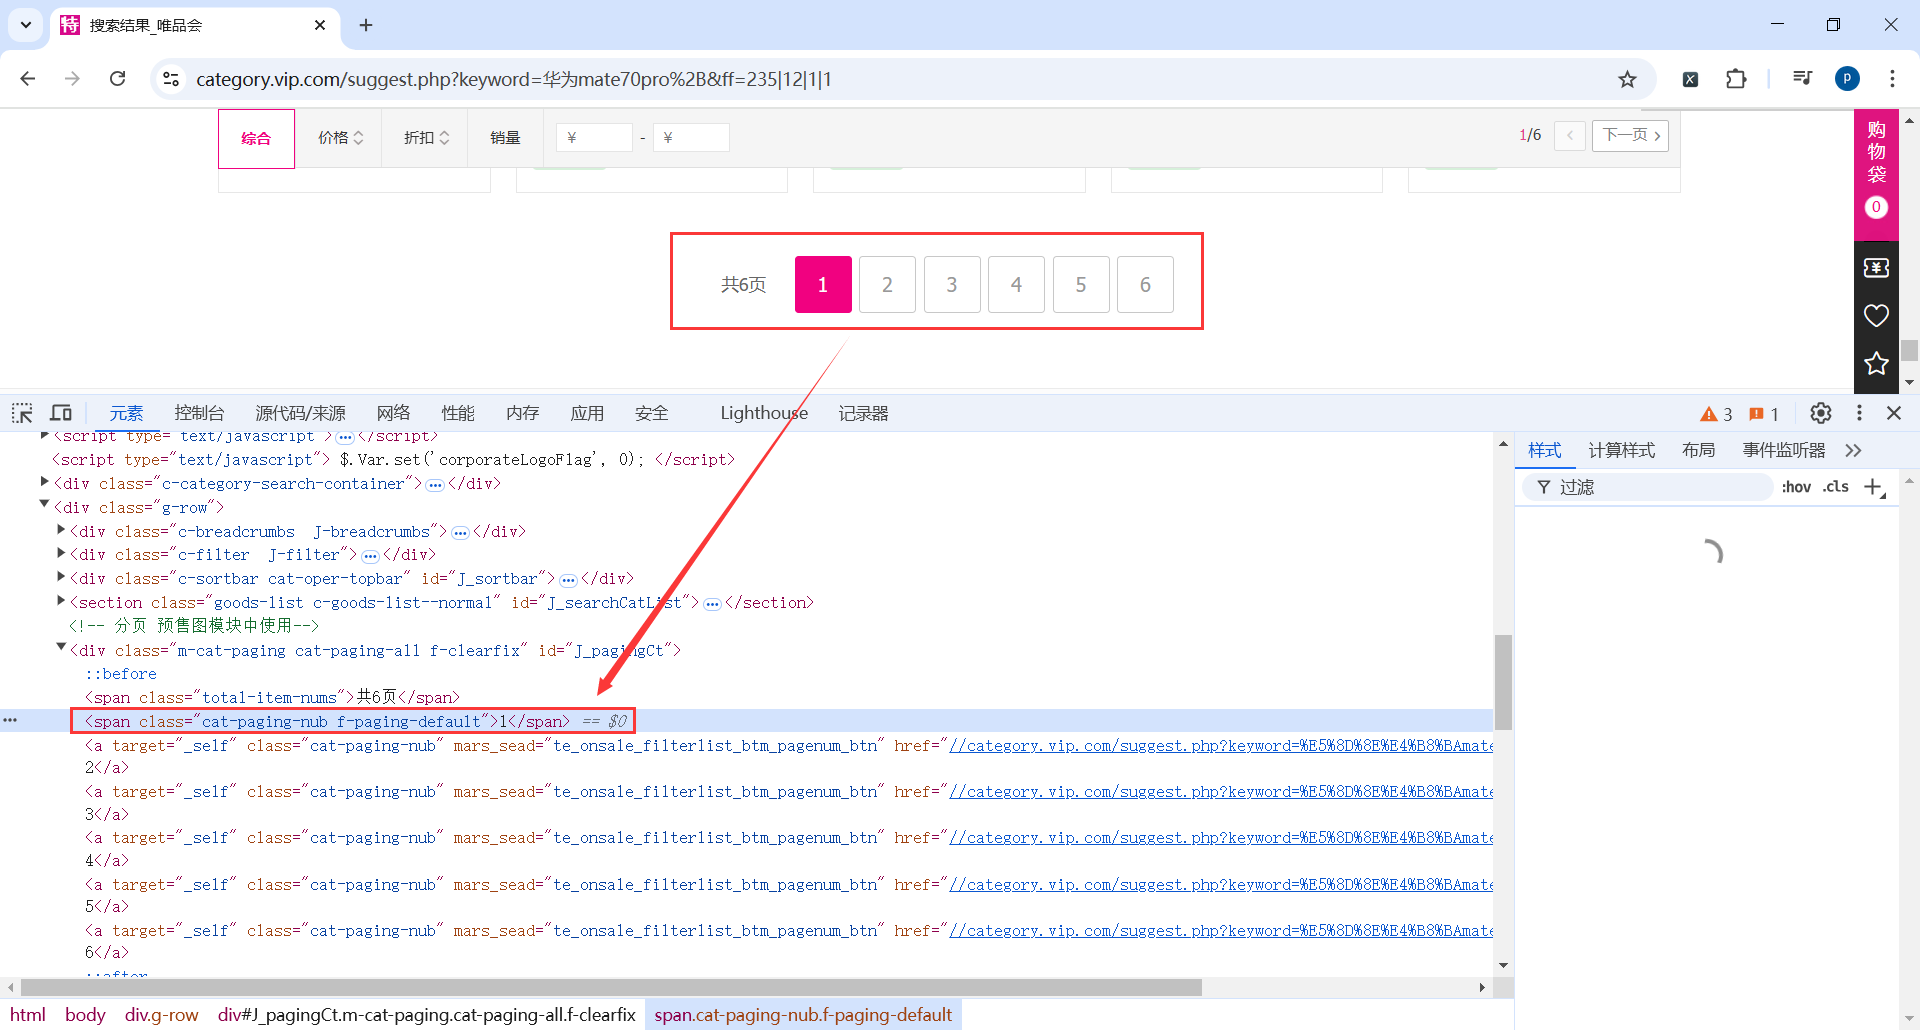Screen dimensions: 1920x1030
Task: Toggle the DevTools device toolbar icon
Action: [x=61, y=413]
